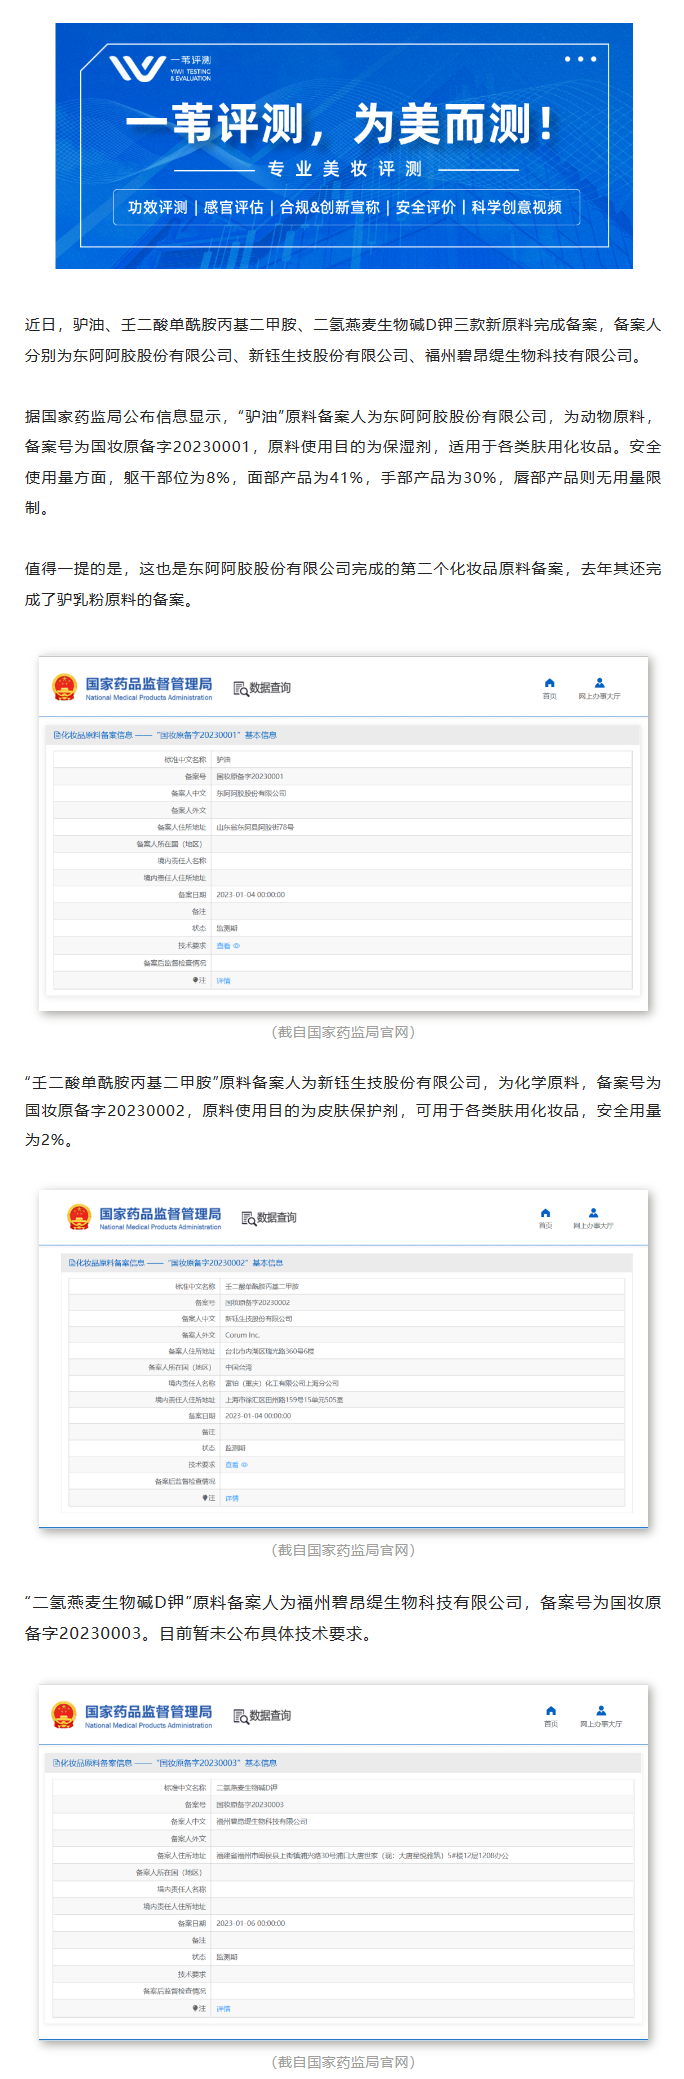
Task: Click the home icon in the 20230001 screenshot
Action: [549, 683]
